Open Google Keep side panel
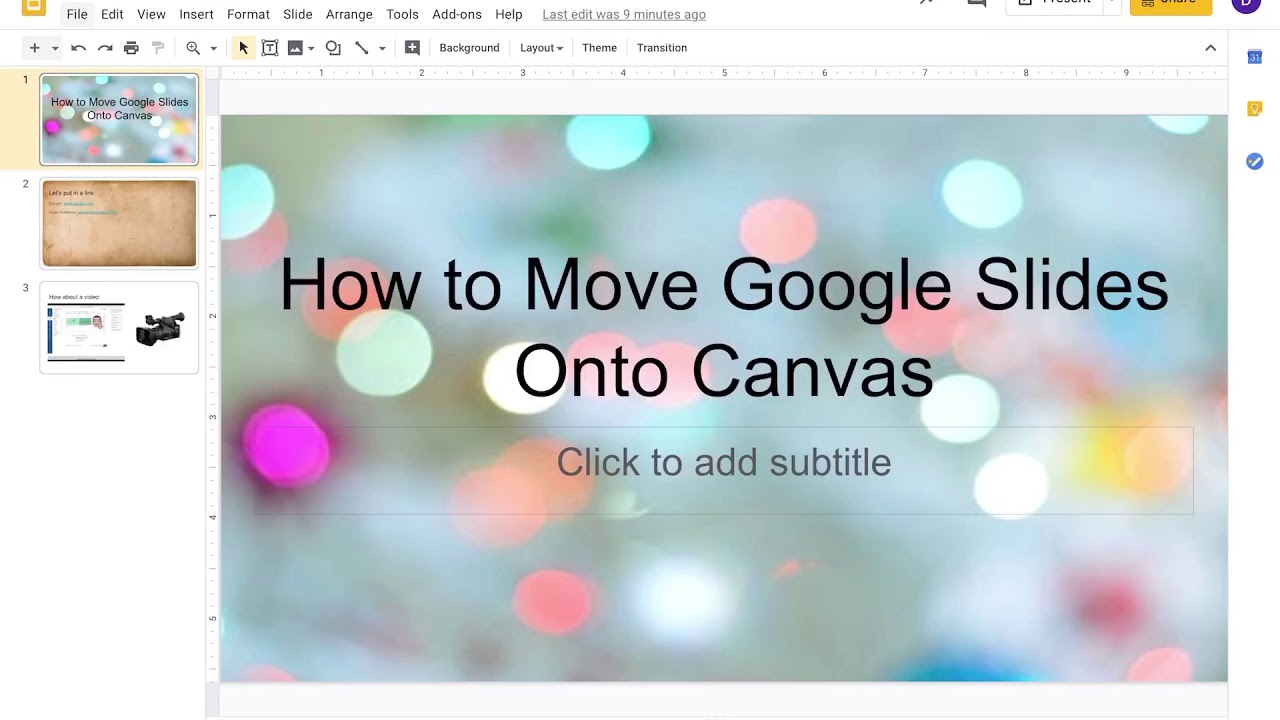Viewport: 1280px width, 720px height. [x=1254, y=109]
